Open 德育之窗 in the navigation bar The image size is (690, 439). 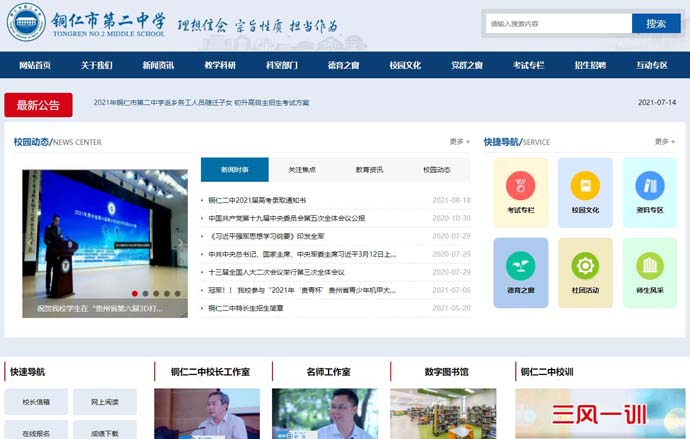pyautogui.click(x=343, y=65)
